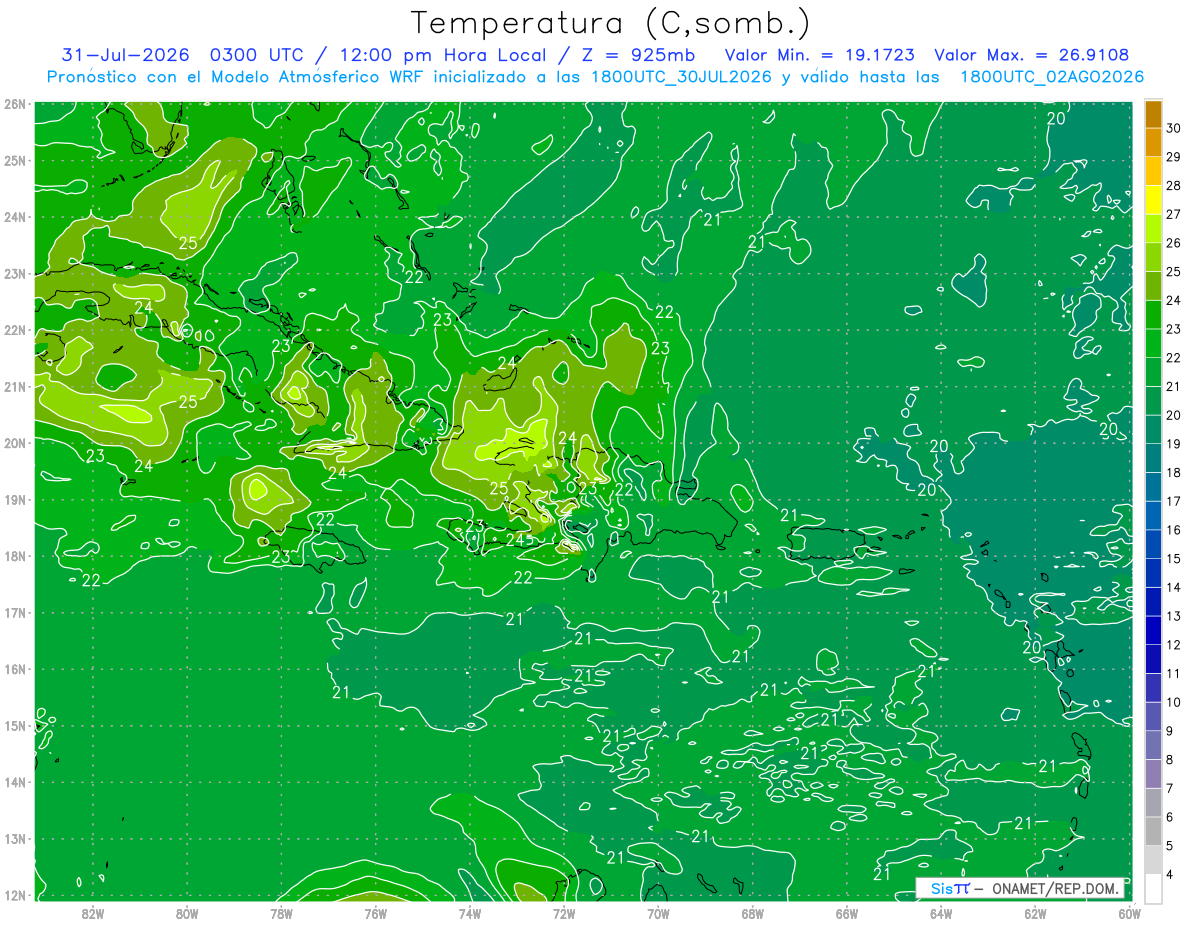This screenshot has height=927, width=1200.
Task: Click the '26' label on the color scale legend
Action: tap(1174, 243)
